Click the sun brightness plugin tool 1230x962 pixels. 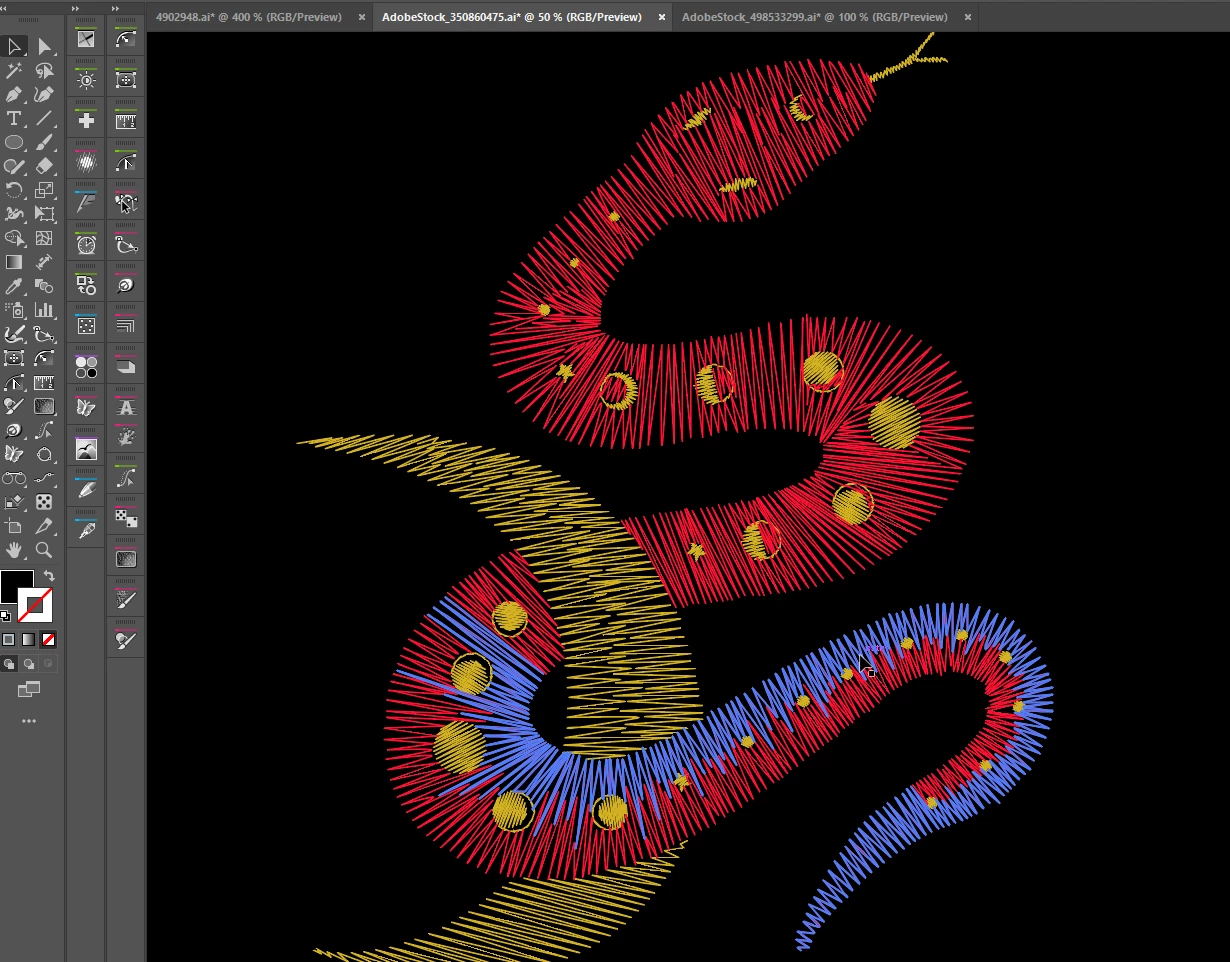click(x=86, y=80)
